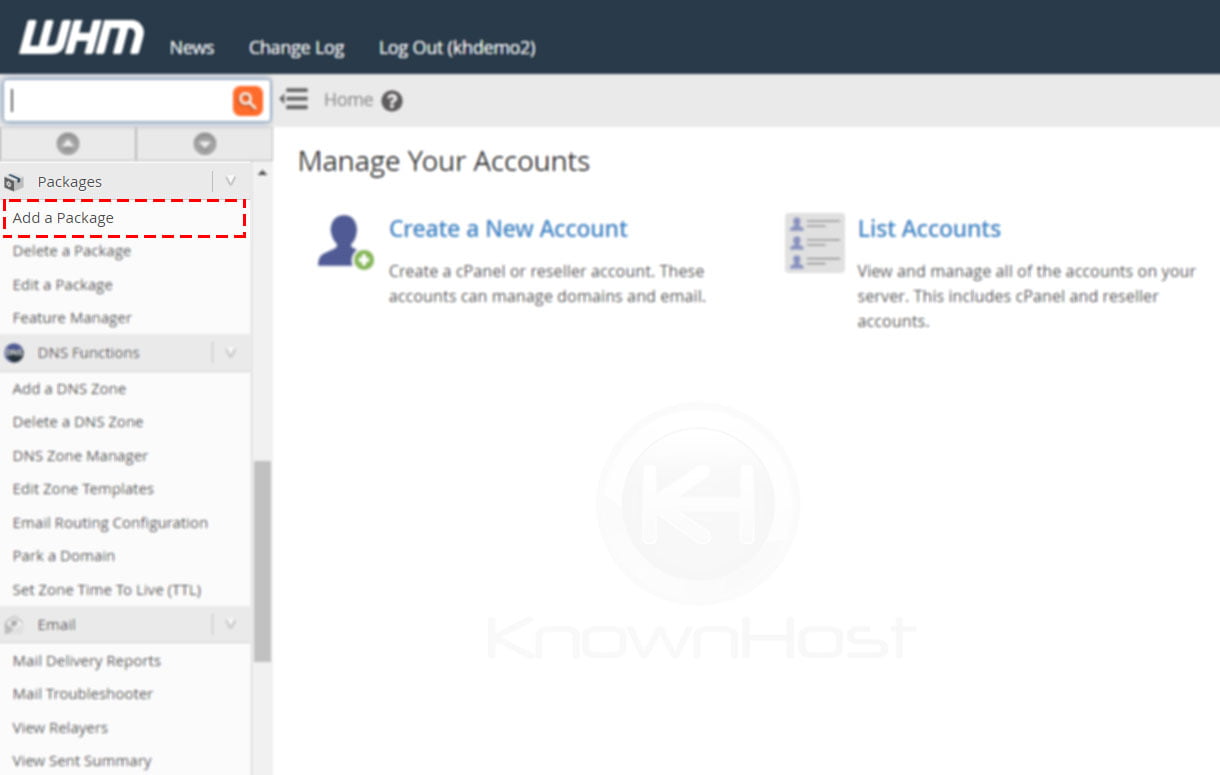Open the Create a New Account link
Image resolution: width=1220 pixels, height=775 pixels.
(x=508, y=229)
